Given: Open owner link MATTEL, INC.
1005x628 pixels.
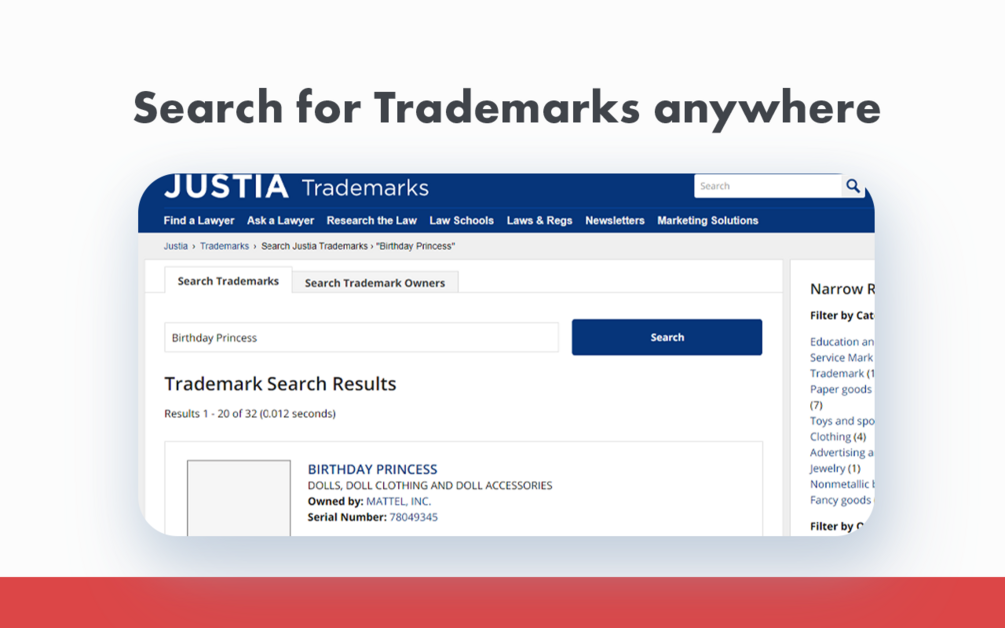Looking at the screenshot, I should [399, 501].
